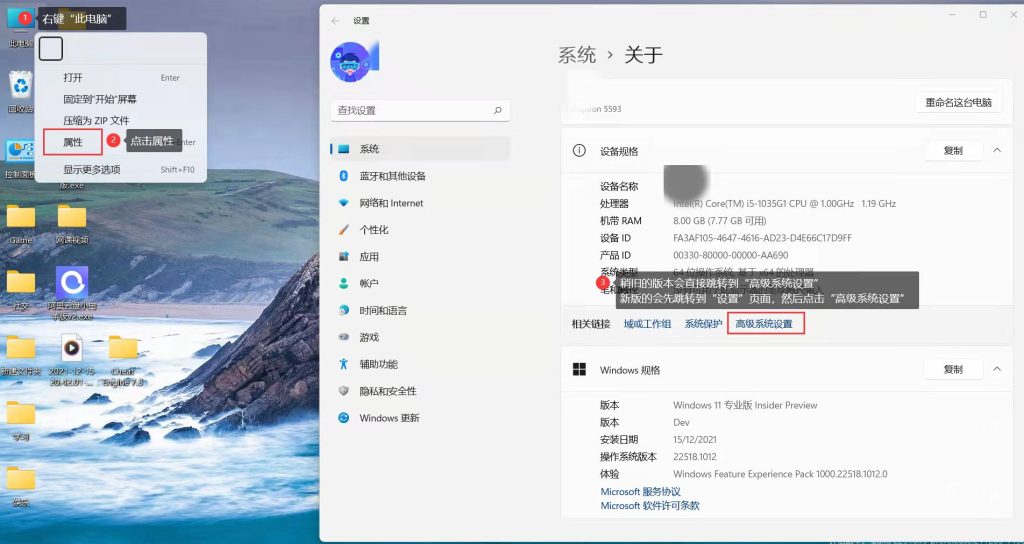Open the 新建文件夹 folder on desktop
Viewport: 1024px width, 544px height.
21,347
